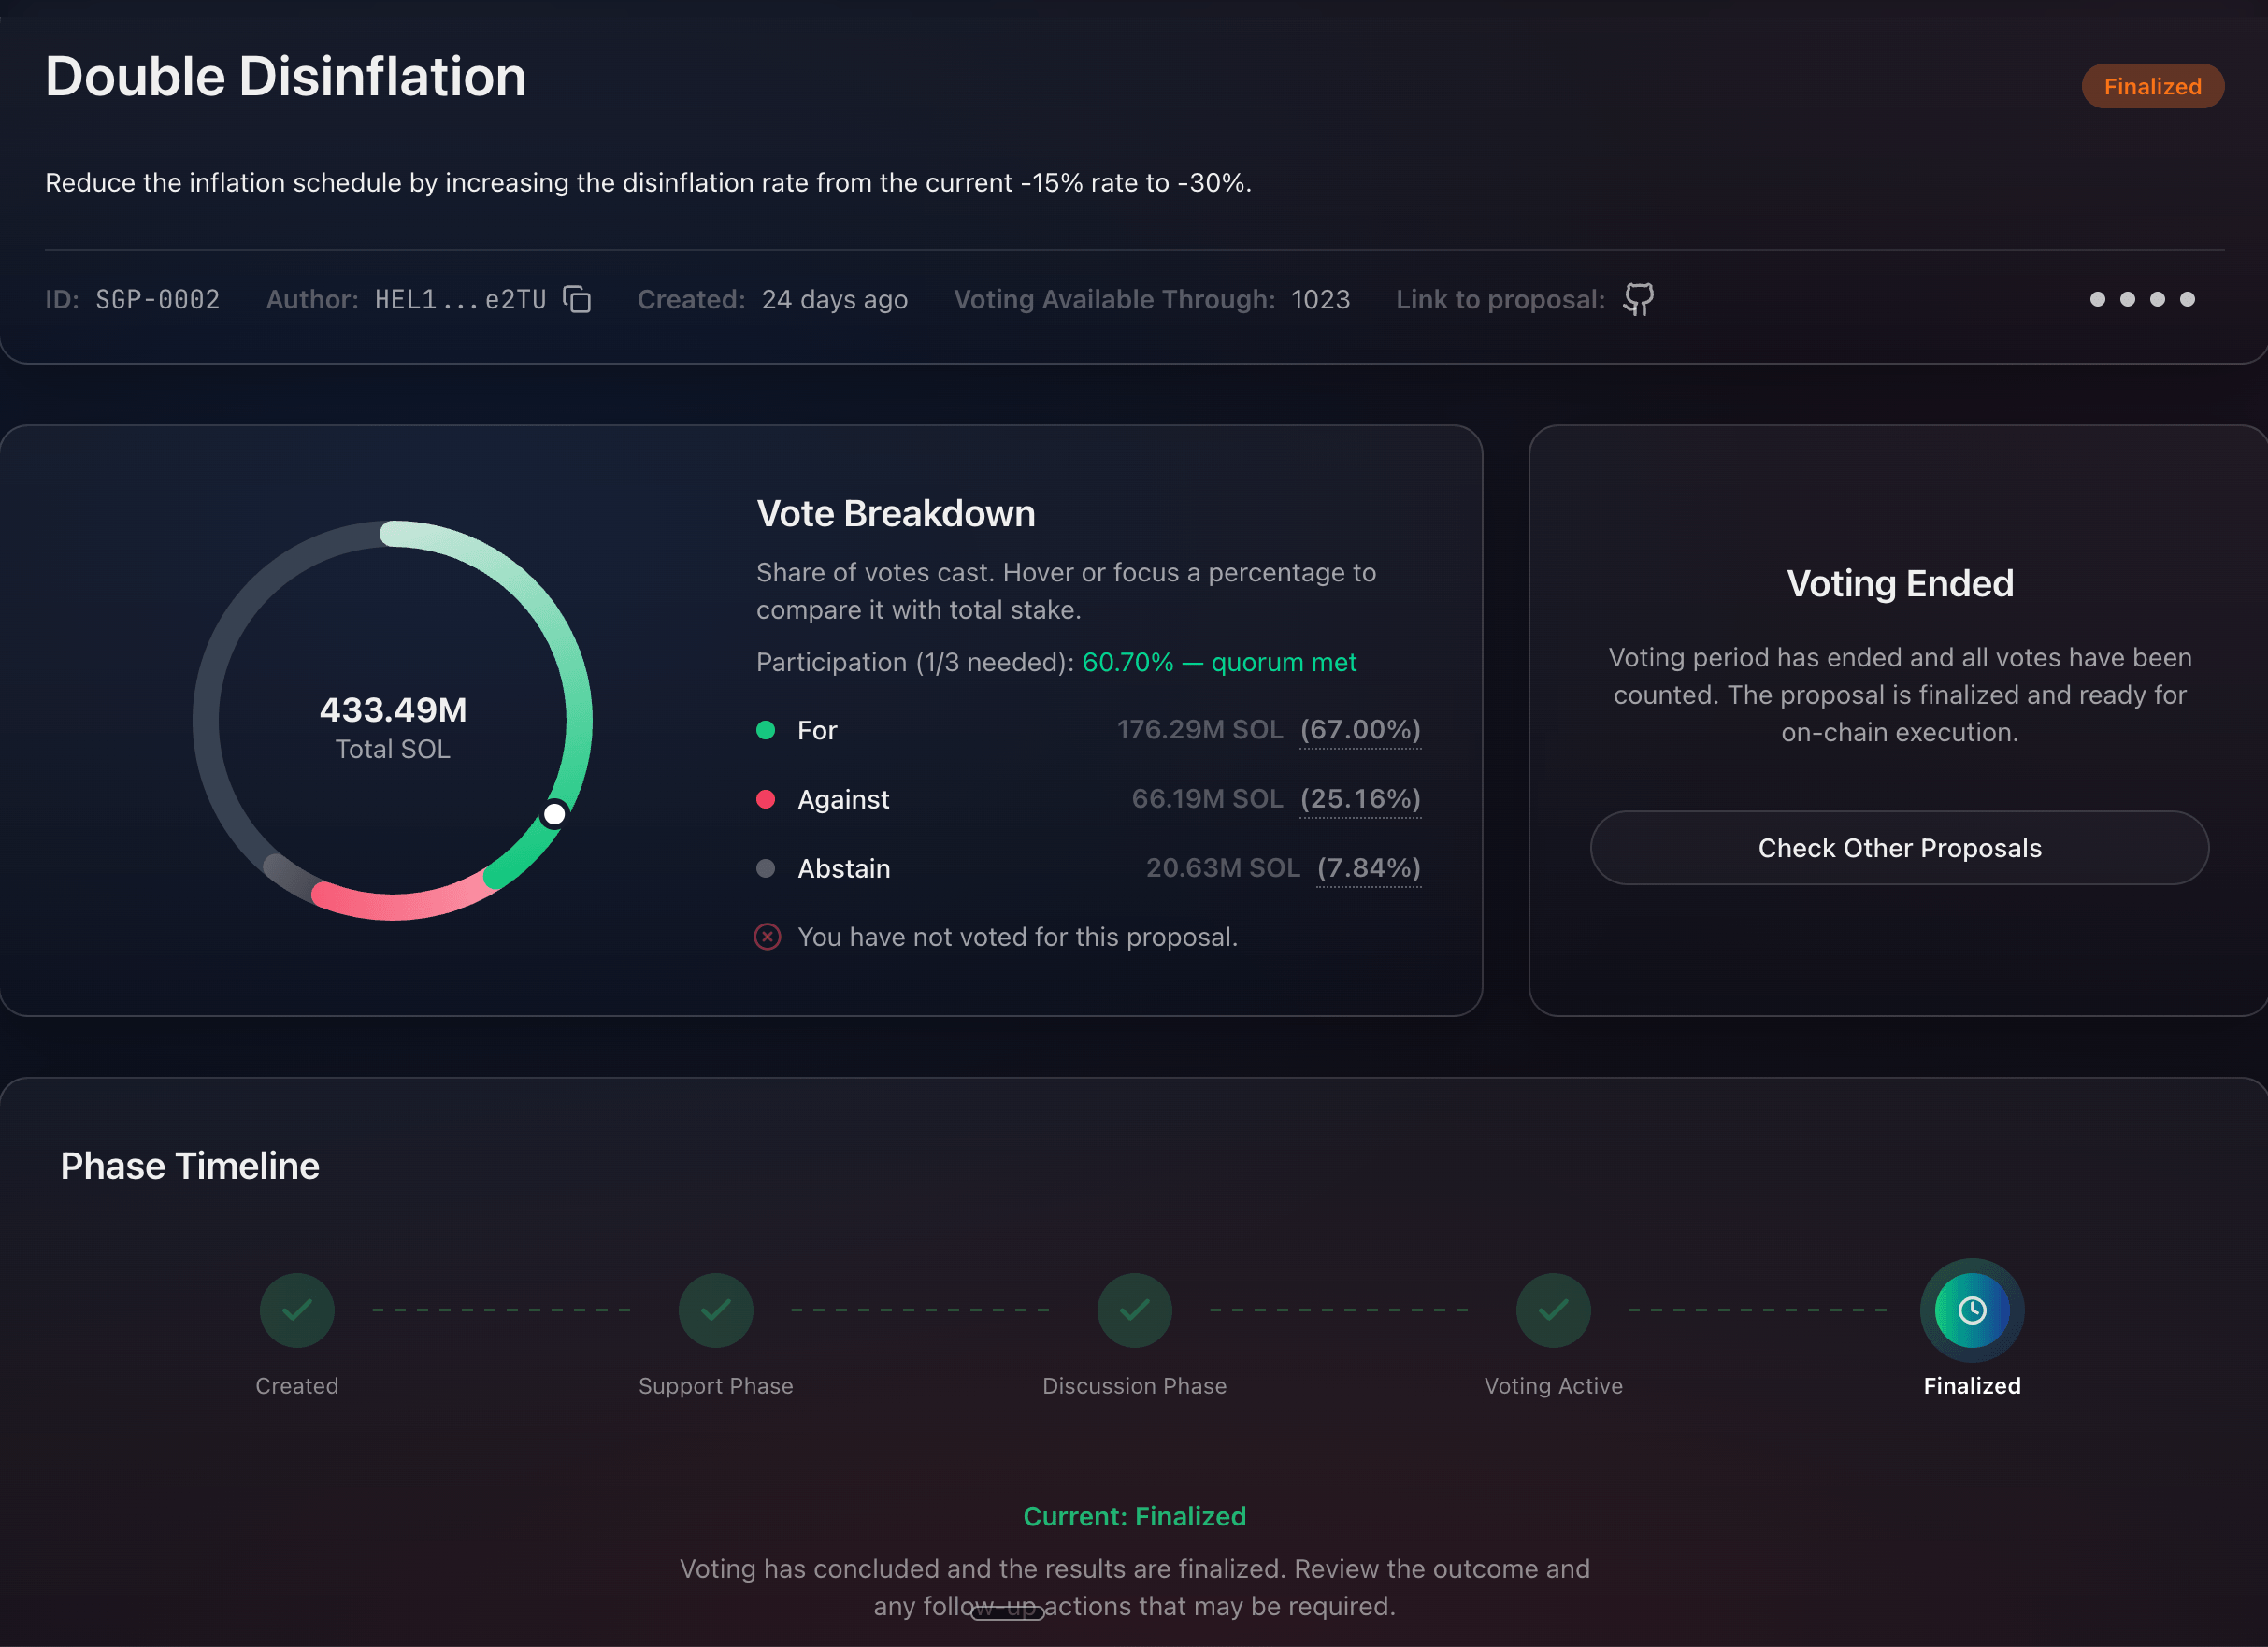Select the Discussion Phase checkmark
Screen dimensions: 2268x1647
1135,1310
